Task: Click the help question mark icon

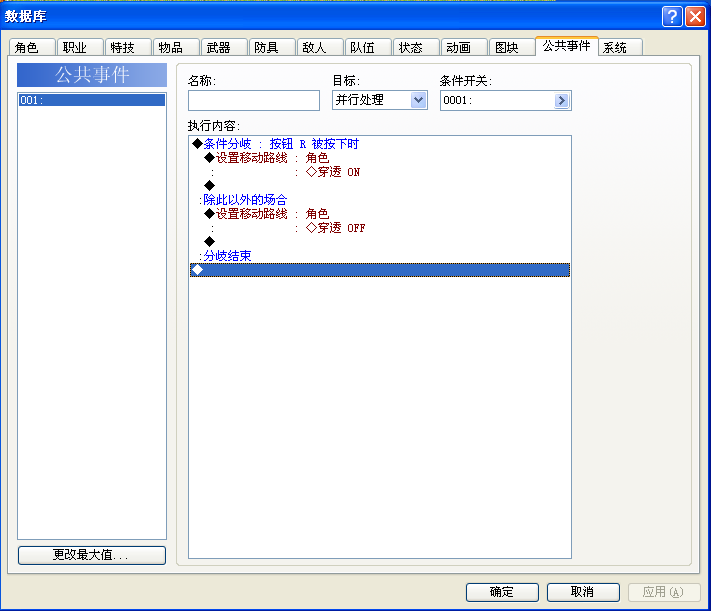Action: [672, 17]
